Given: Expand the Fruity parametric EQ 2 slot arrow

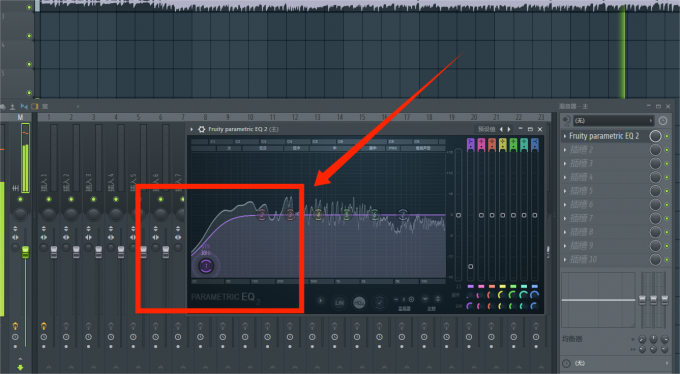Looking at the screenshot, I should pyautogui.click(x=565, y=136).
